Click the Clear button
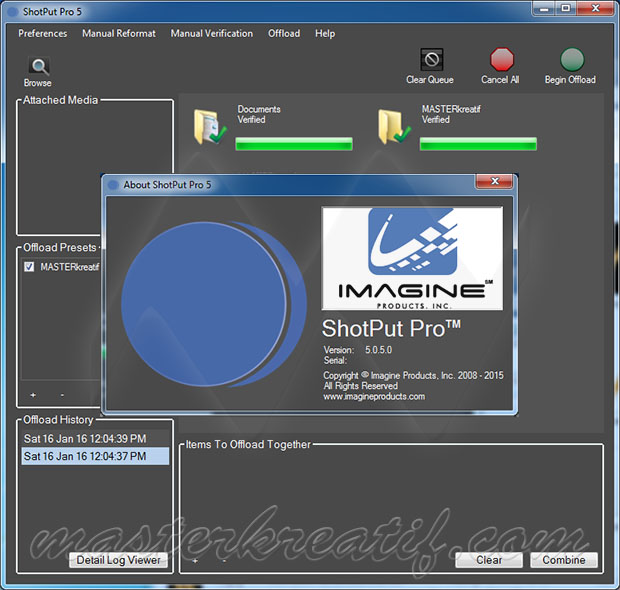Viewport: 620px width, 590px height. tap(489, 560)
